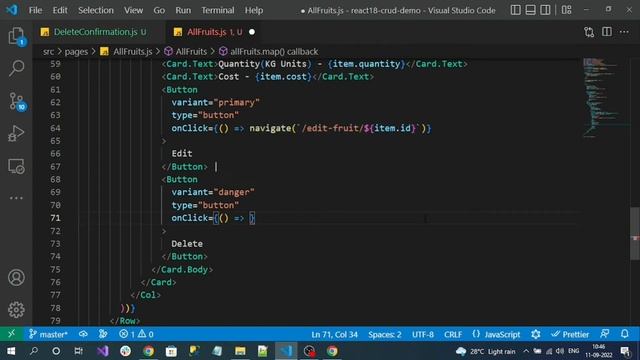Open Task View in the taskbar
Viewport: 640px width, 360px height.
click(x=78, y=351)
